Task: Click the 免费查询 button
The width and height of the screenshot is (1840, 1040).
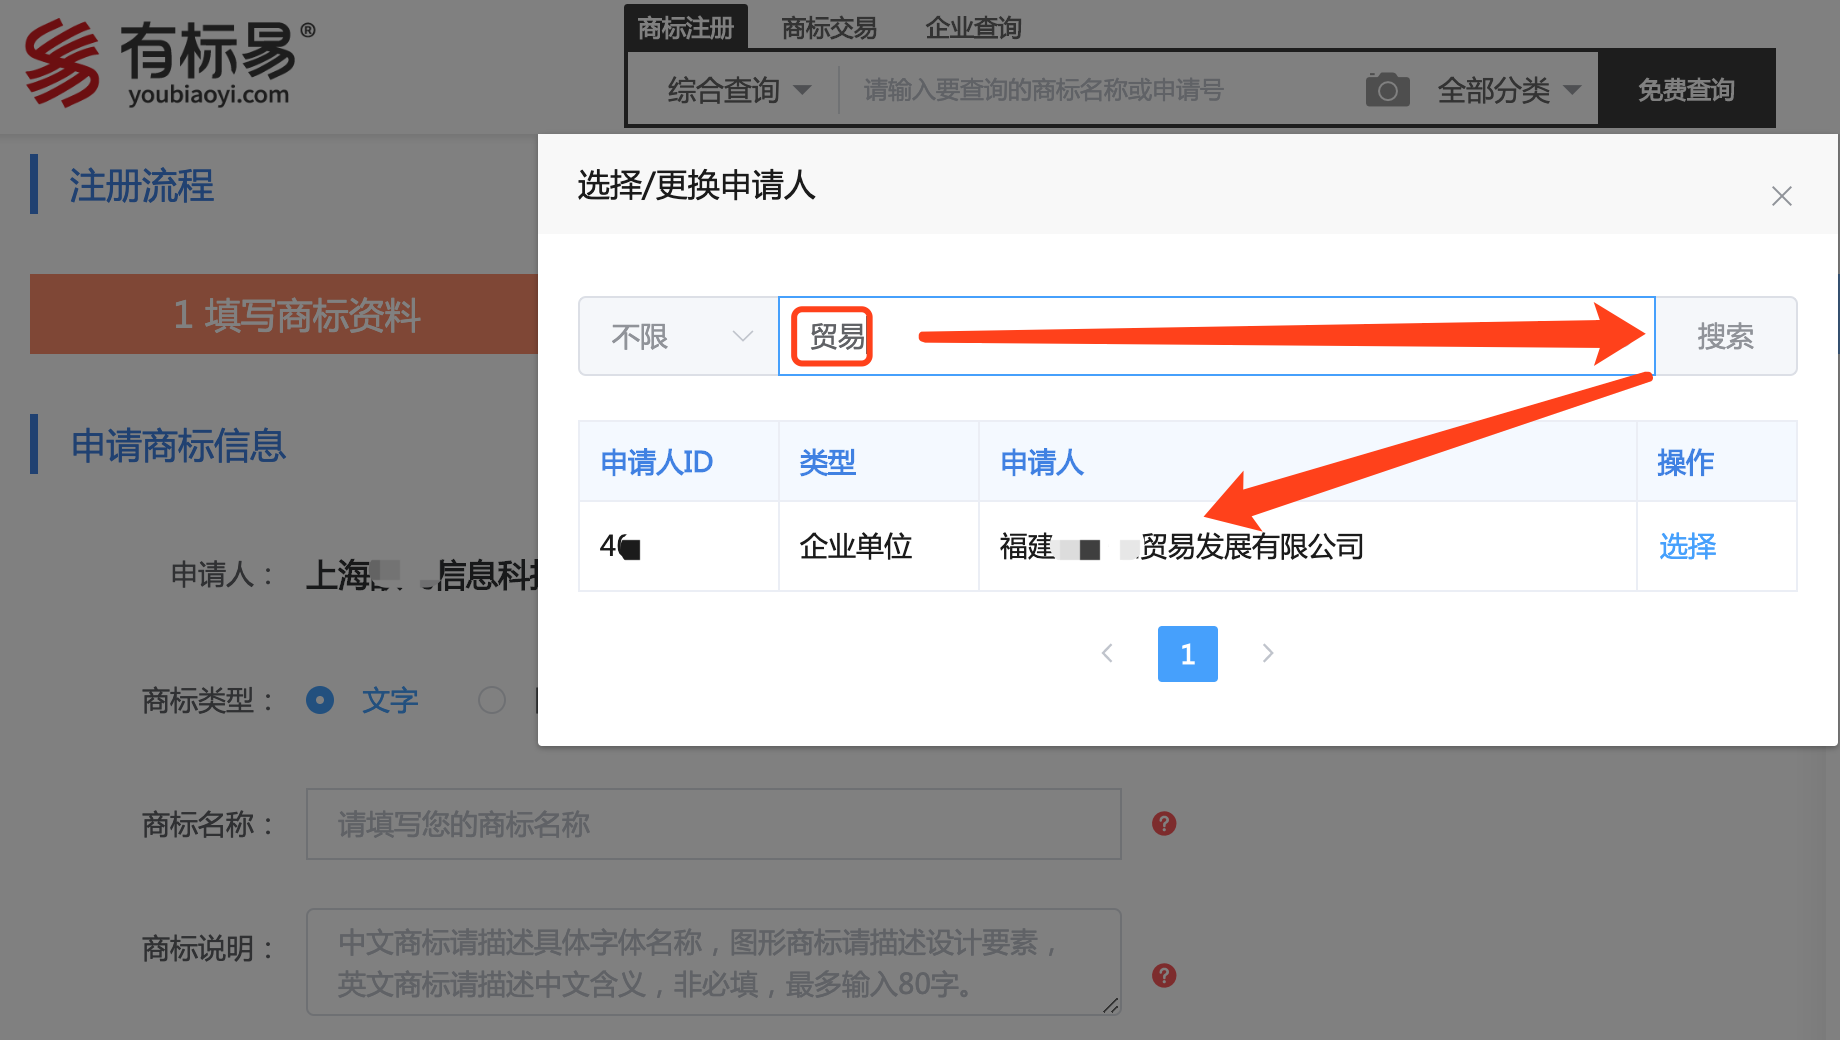Action: click(1686, 90)
